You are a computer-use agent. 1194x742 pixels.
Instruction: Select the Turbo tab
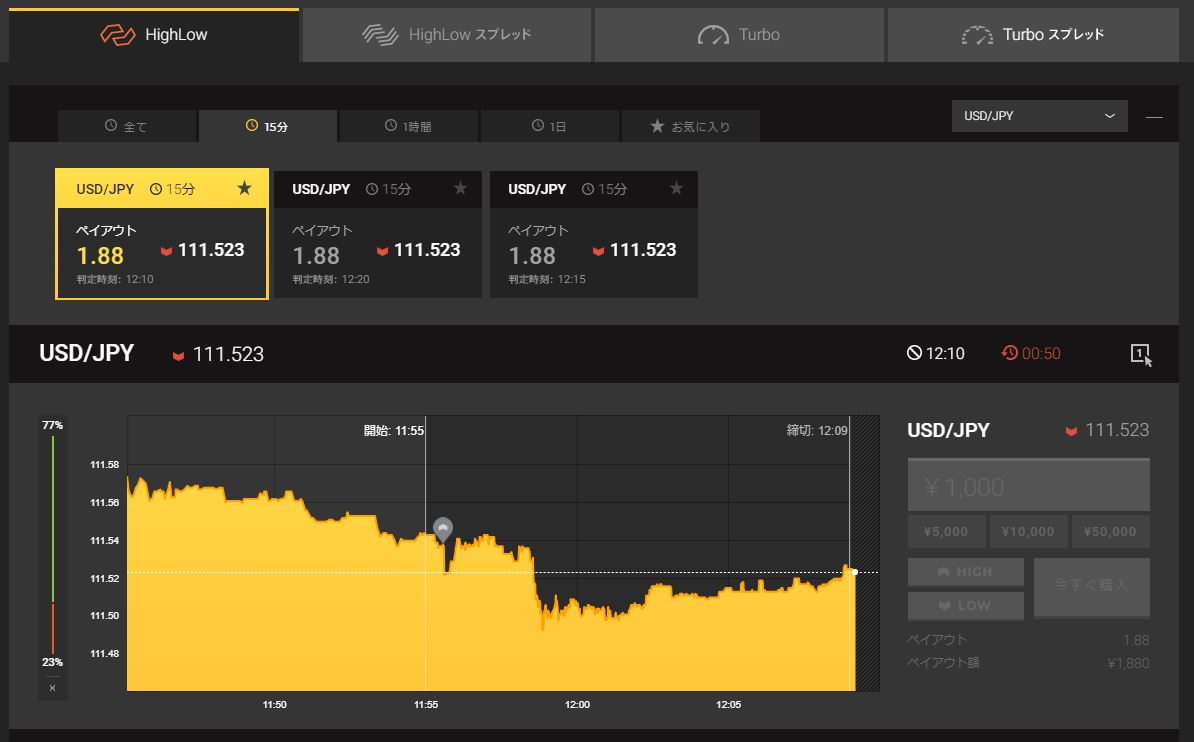(x=739, y=35)
